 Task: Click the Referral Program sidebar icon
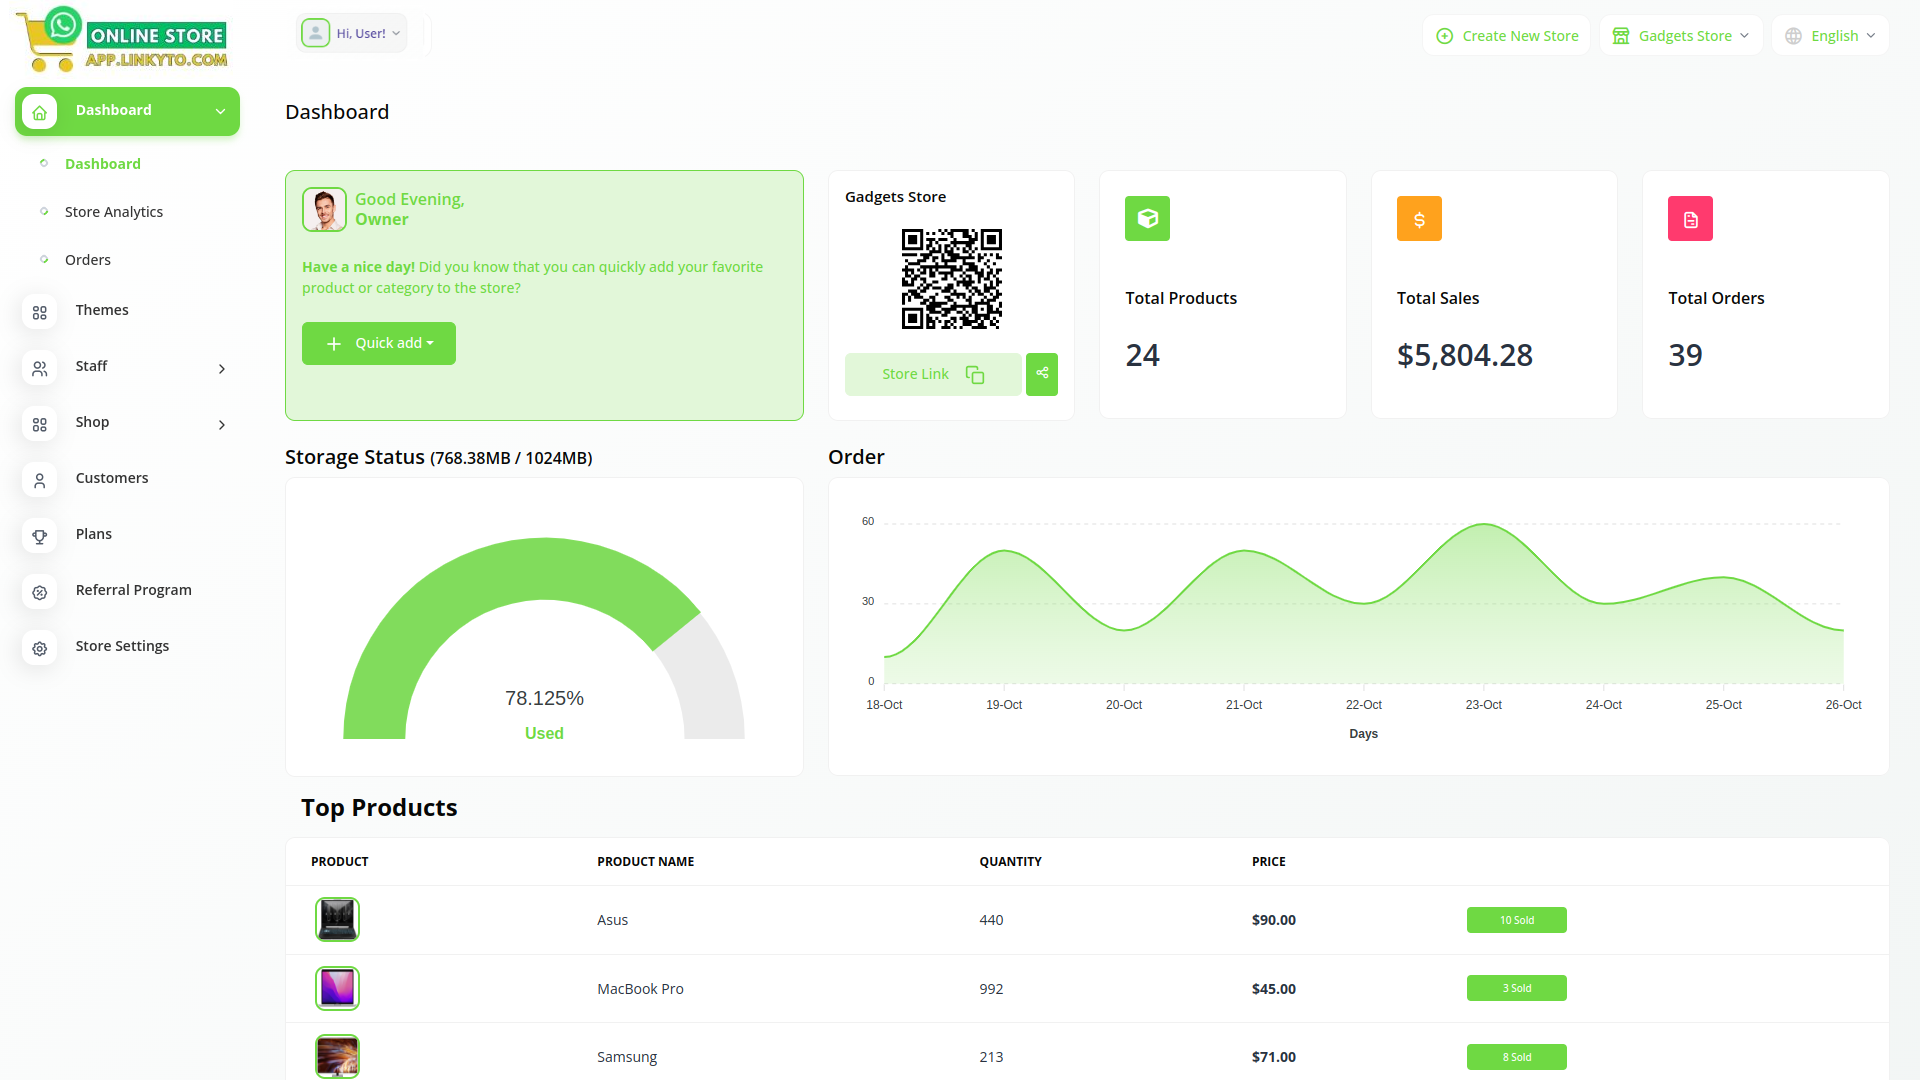coord(40,592)
